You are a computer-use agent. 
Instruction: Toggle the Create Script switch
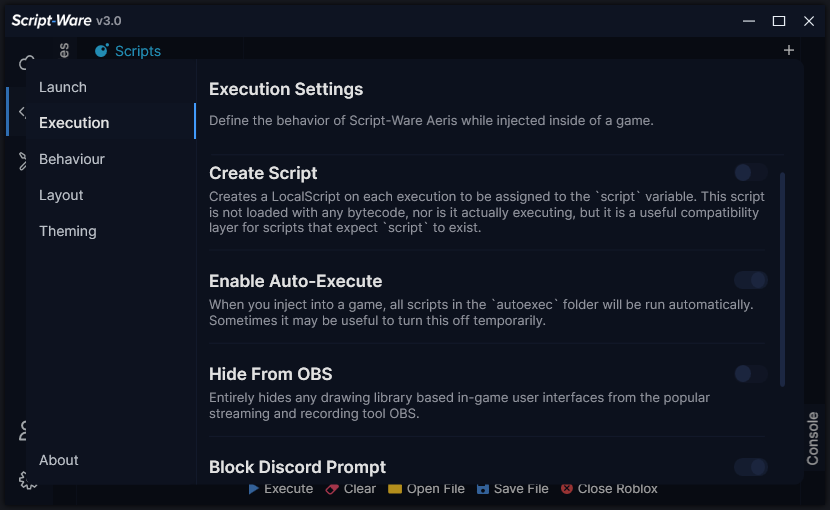(x=751, y=173)
